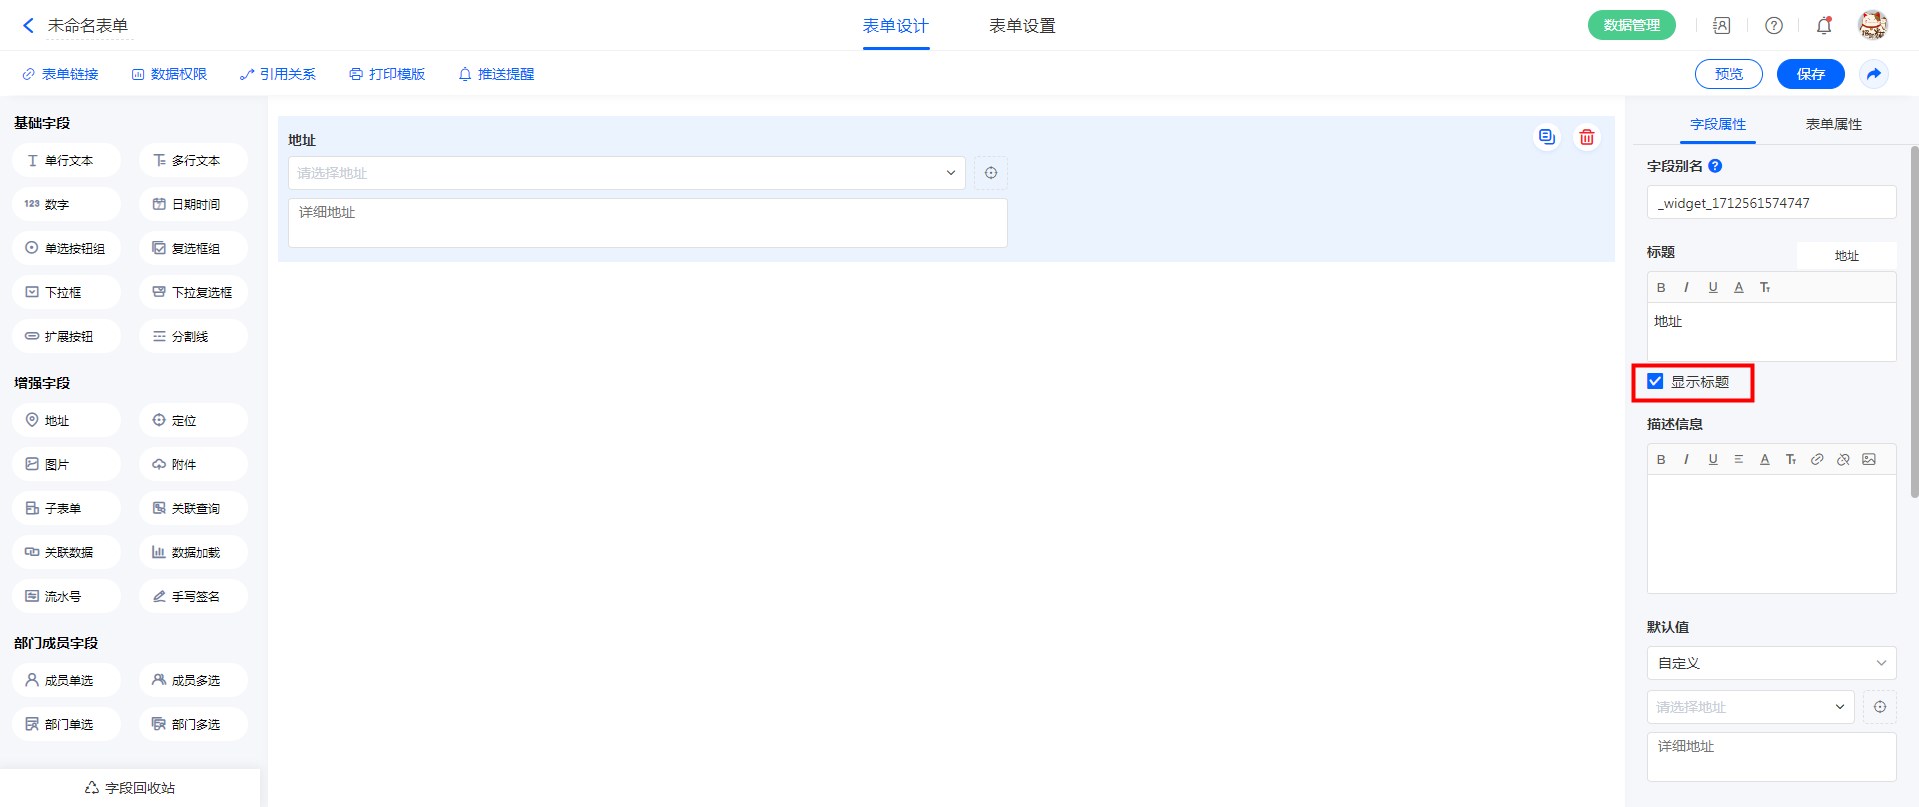Image resolution: width=1919 pixels, height=807 pixels.
Task: Click the insert image icon in description toolbar
Action: point(1868,459)
